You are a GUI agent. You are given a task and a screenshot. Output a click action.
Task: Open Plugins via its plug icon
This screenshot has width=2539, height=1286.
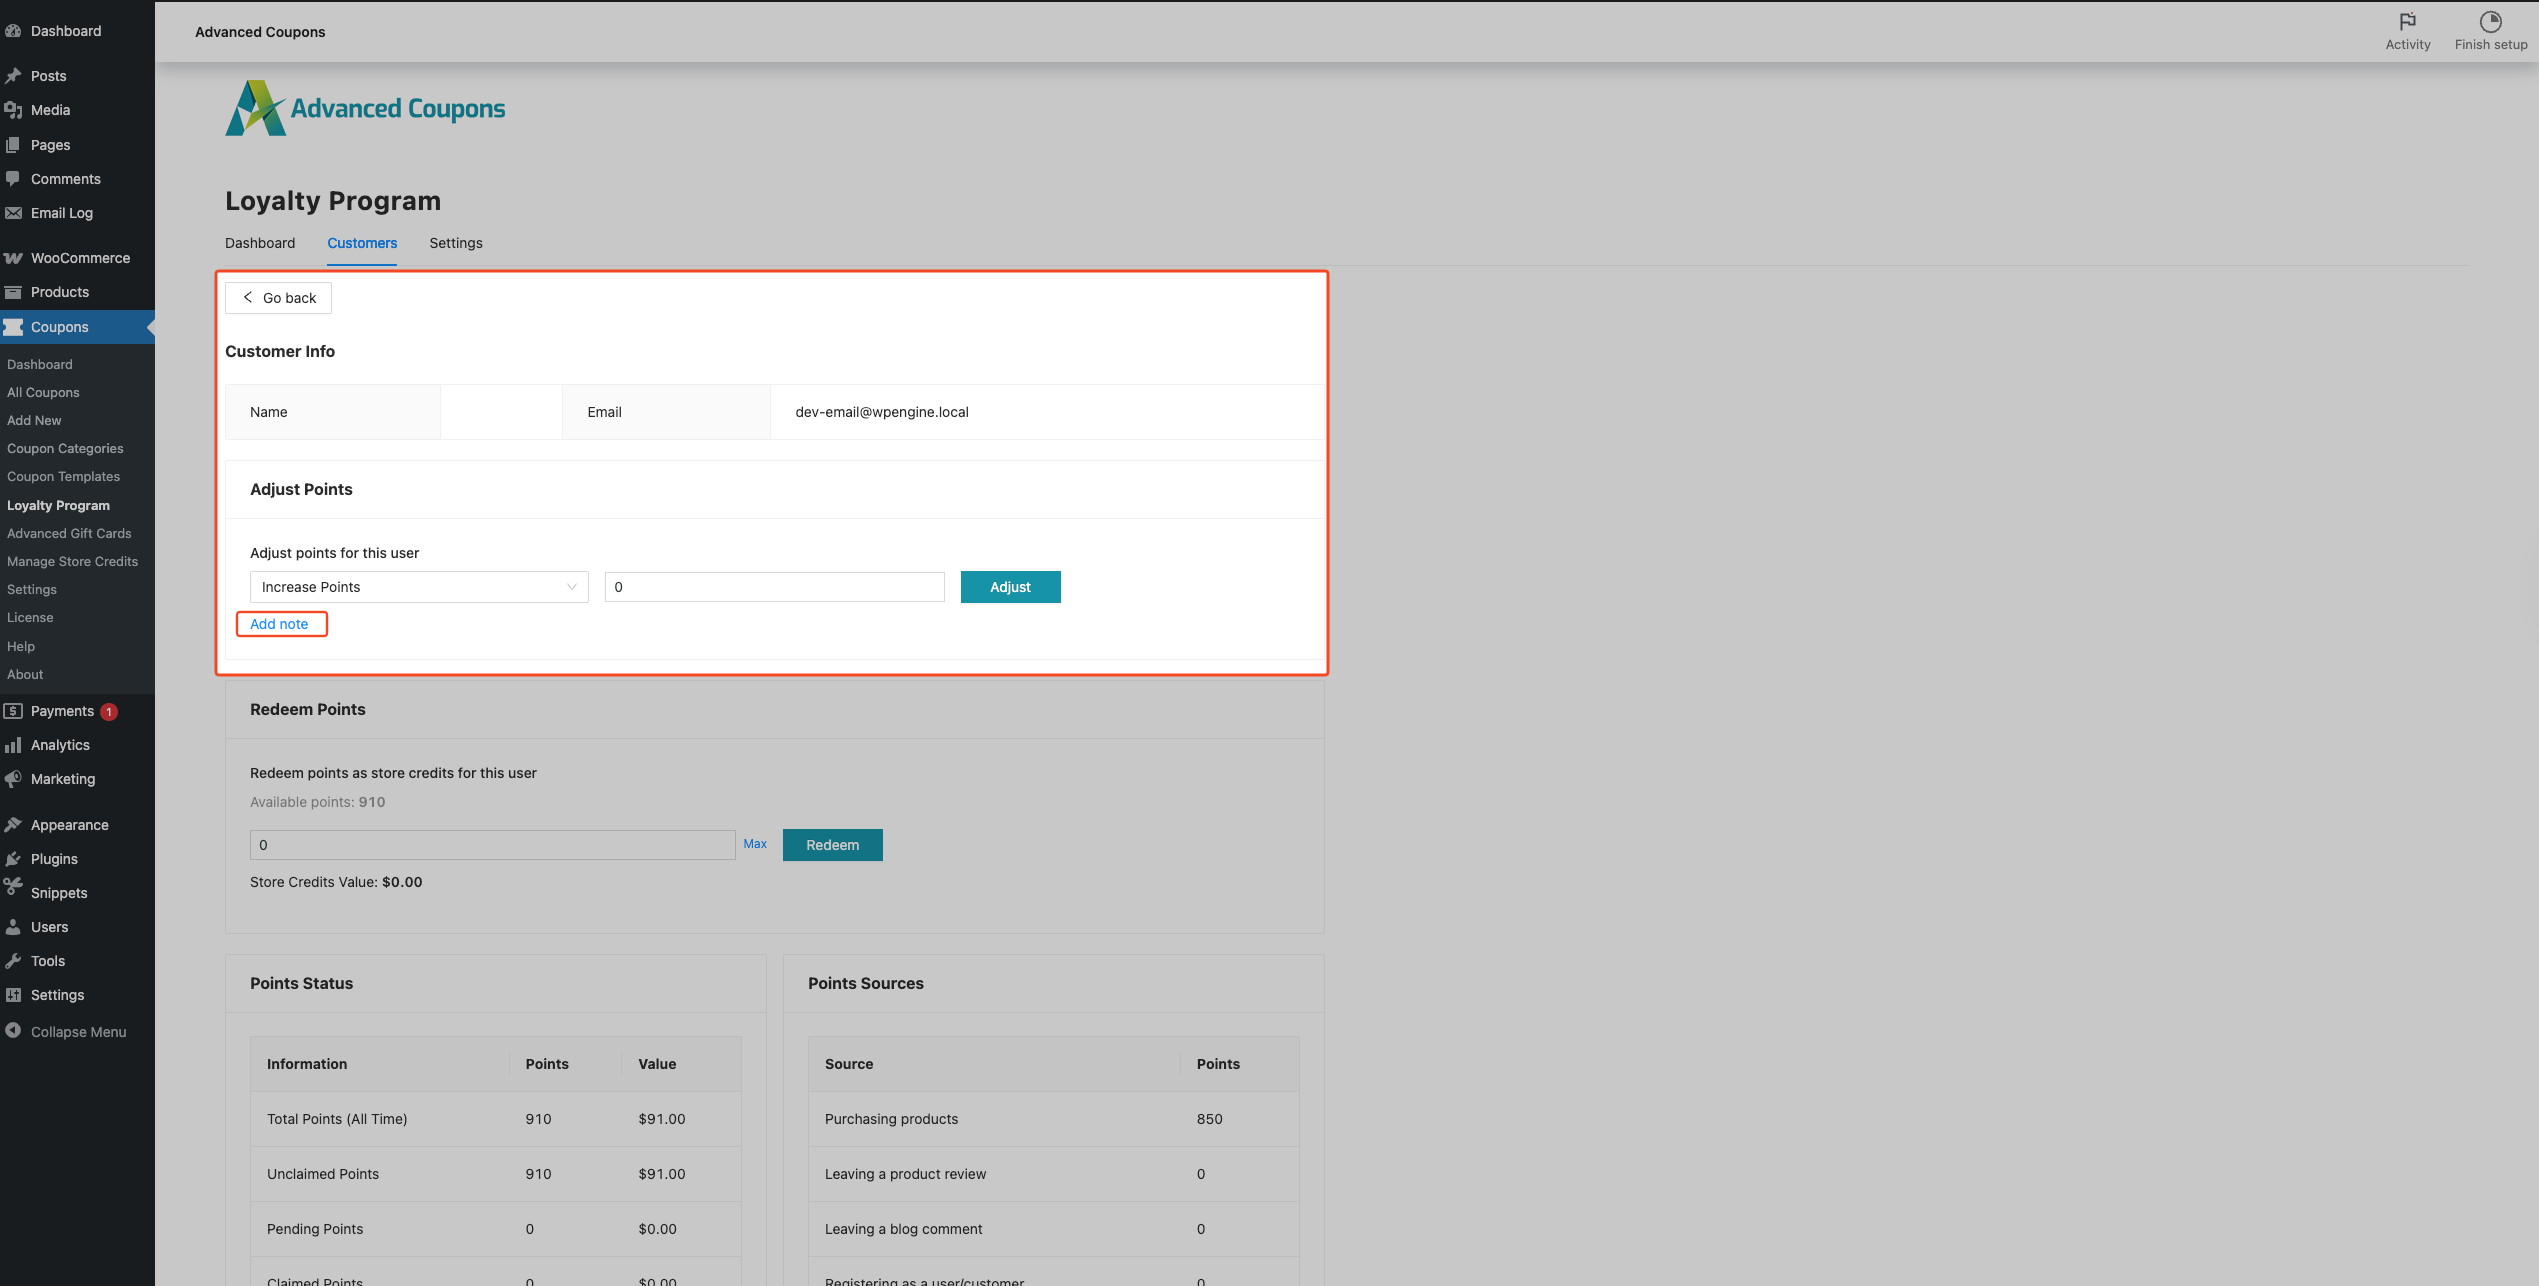13,859
